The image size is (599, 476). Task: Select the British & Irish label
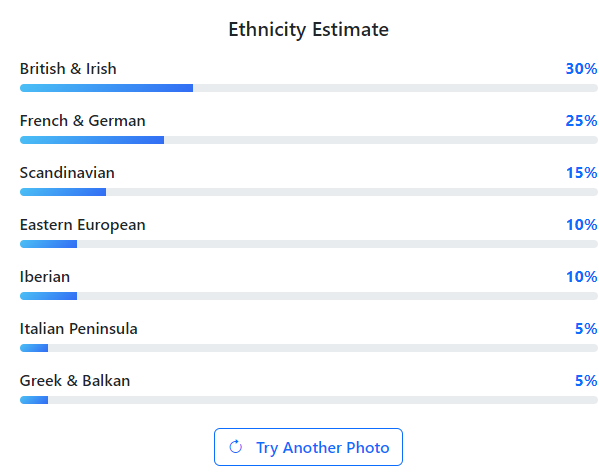point(68,69)
